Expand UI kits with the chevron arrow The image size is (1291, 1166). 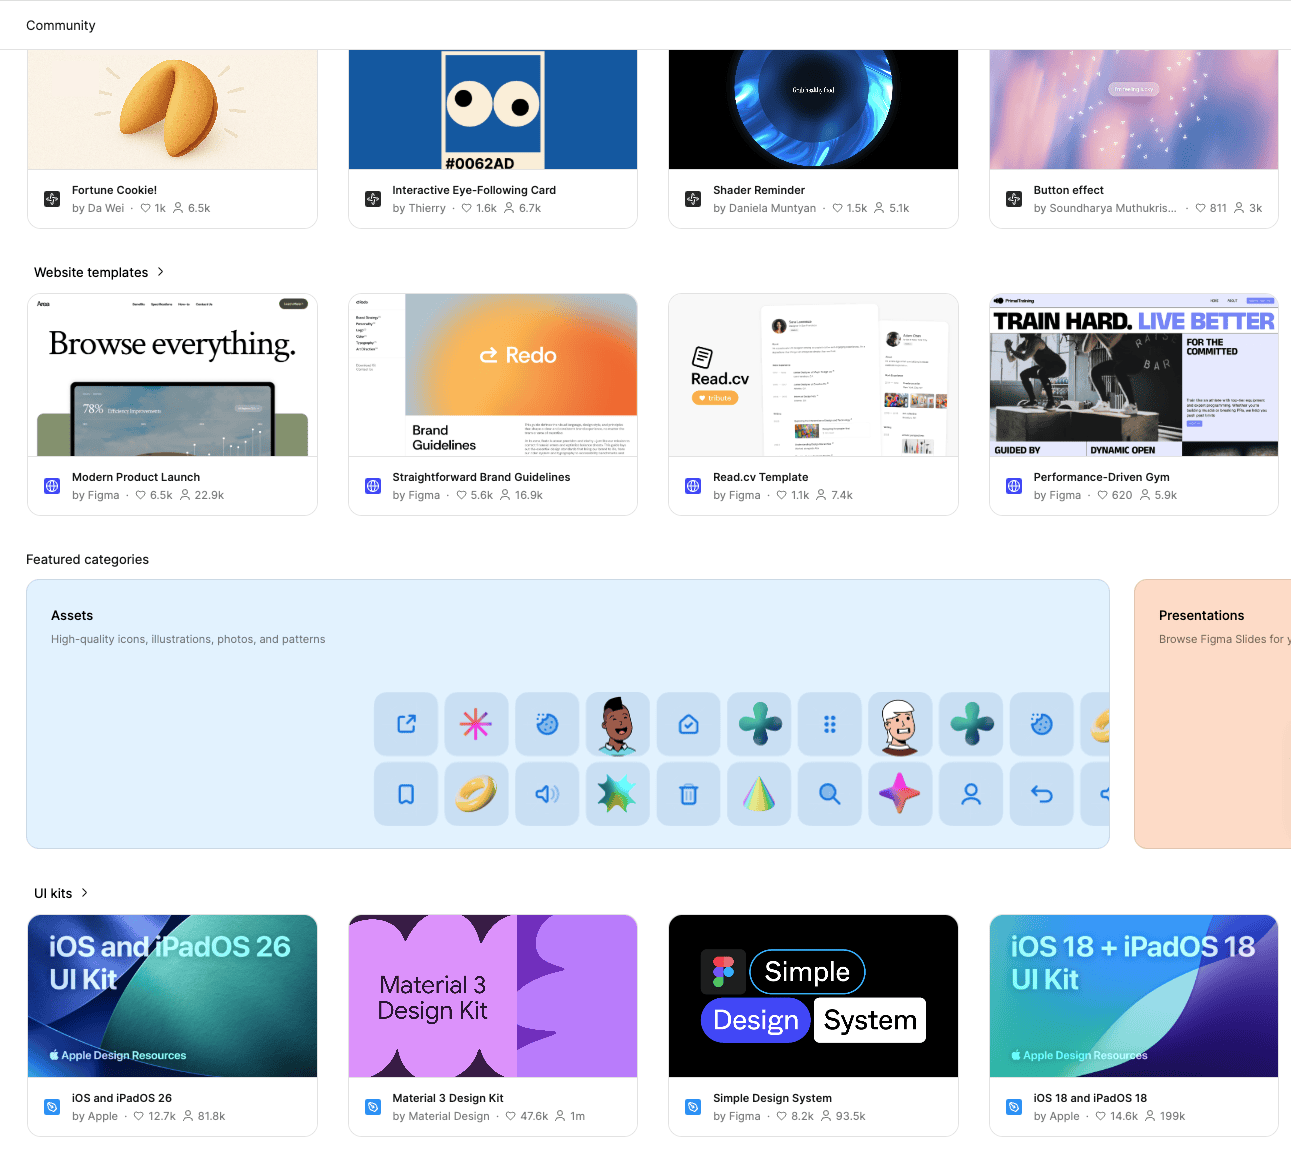pos(84,893)
